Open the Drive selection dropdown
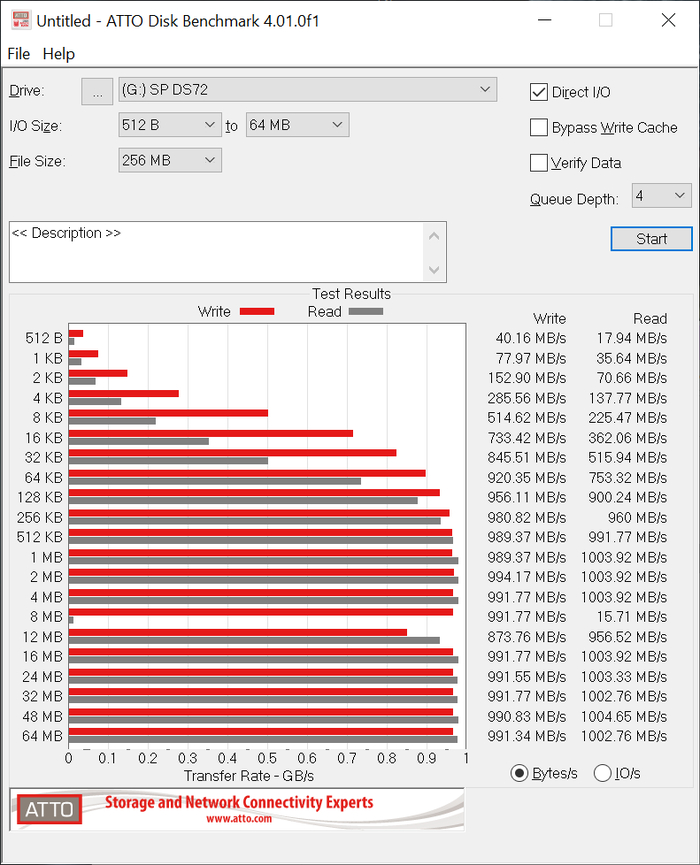 click(307, 90)
